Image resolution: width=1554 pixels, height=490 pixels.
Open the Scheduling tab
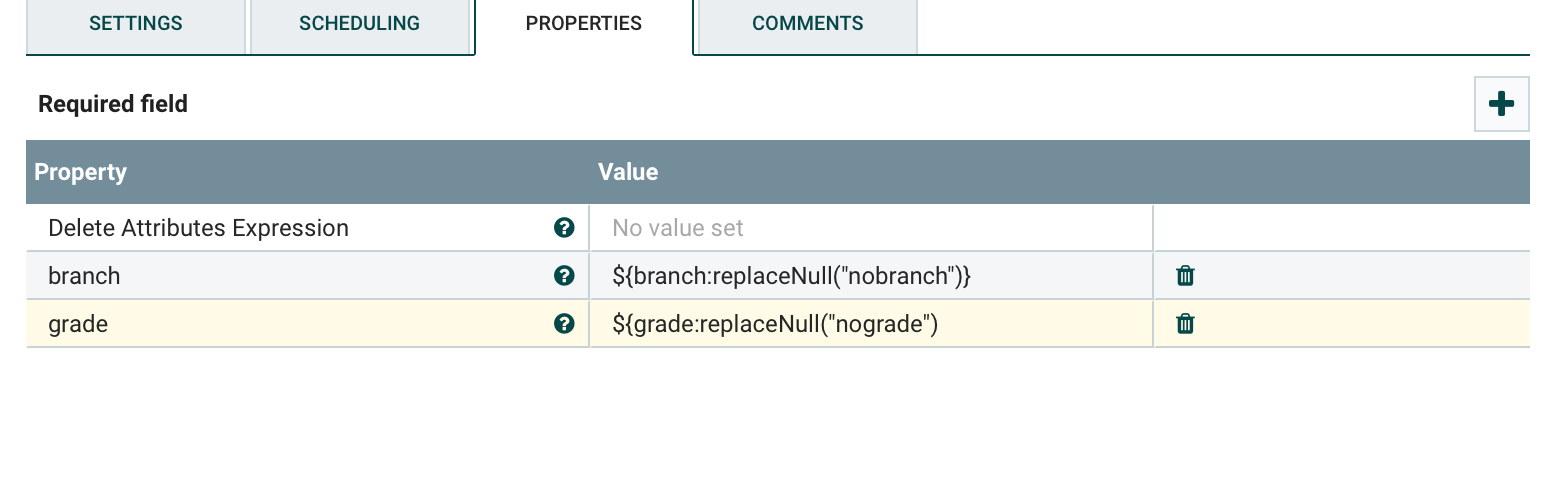(359, 24)
